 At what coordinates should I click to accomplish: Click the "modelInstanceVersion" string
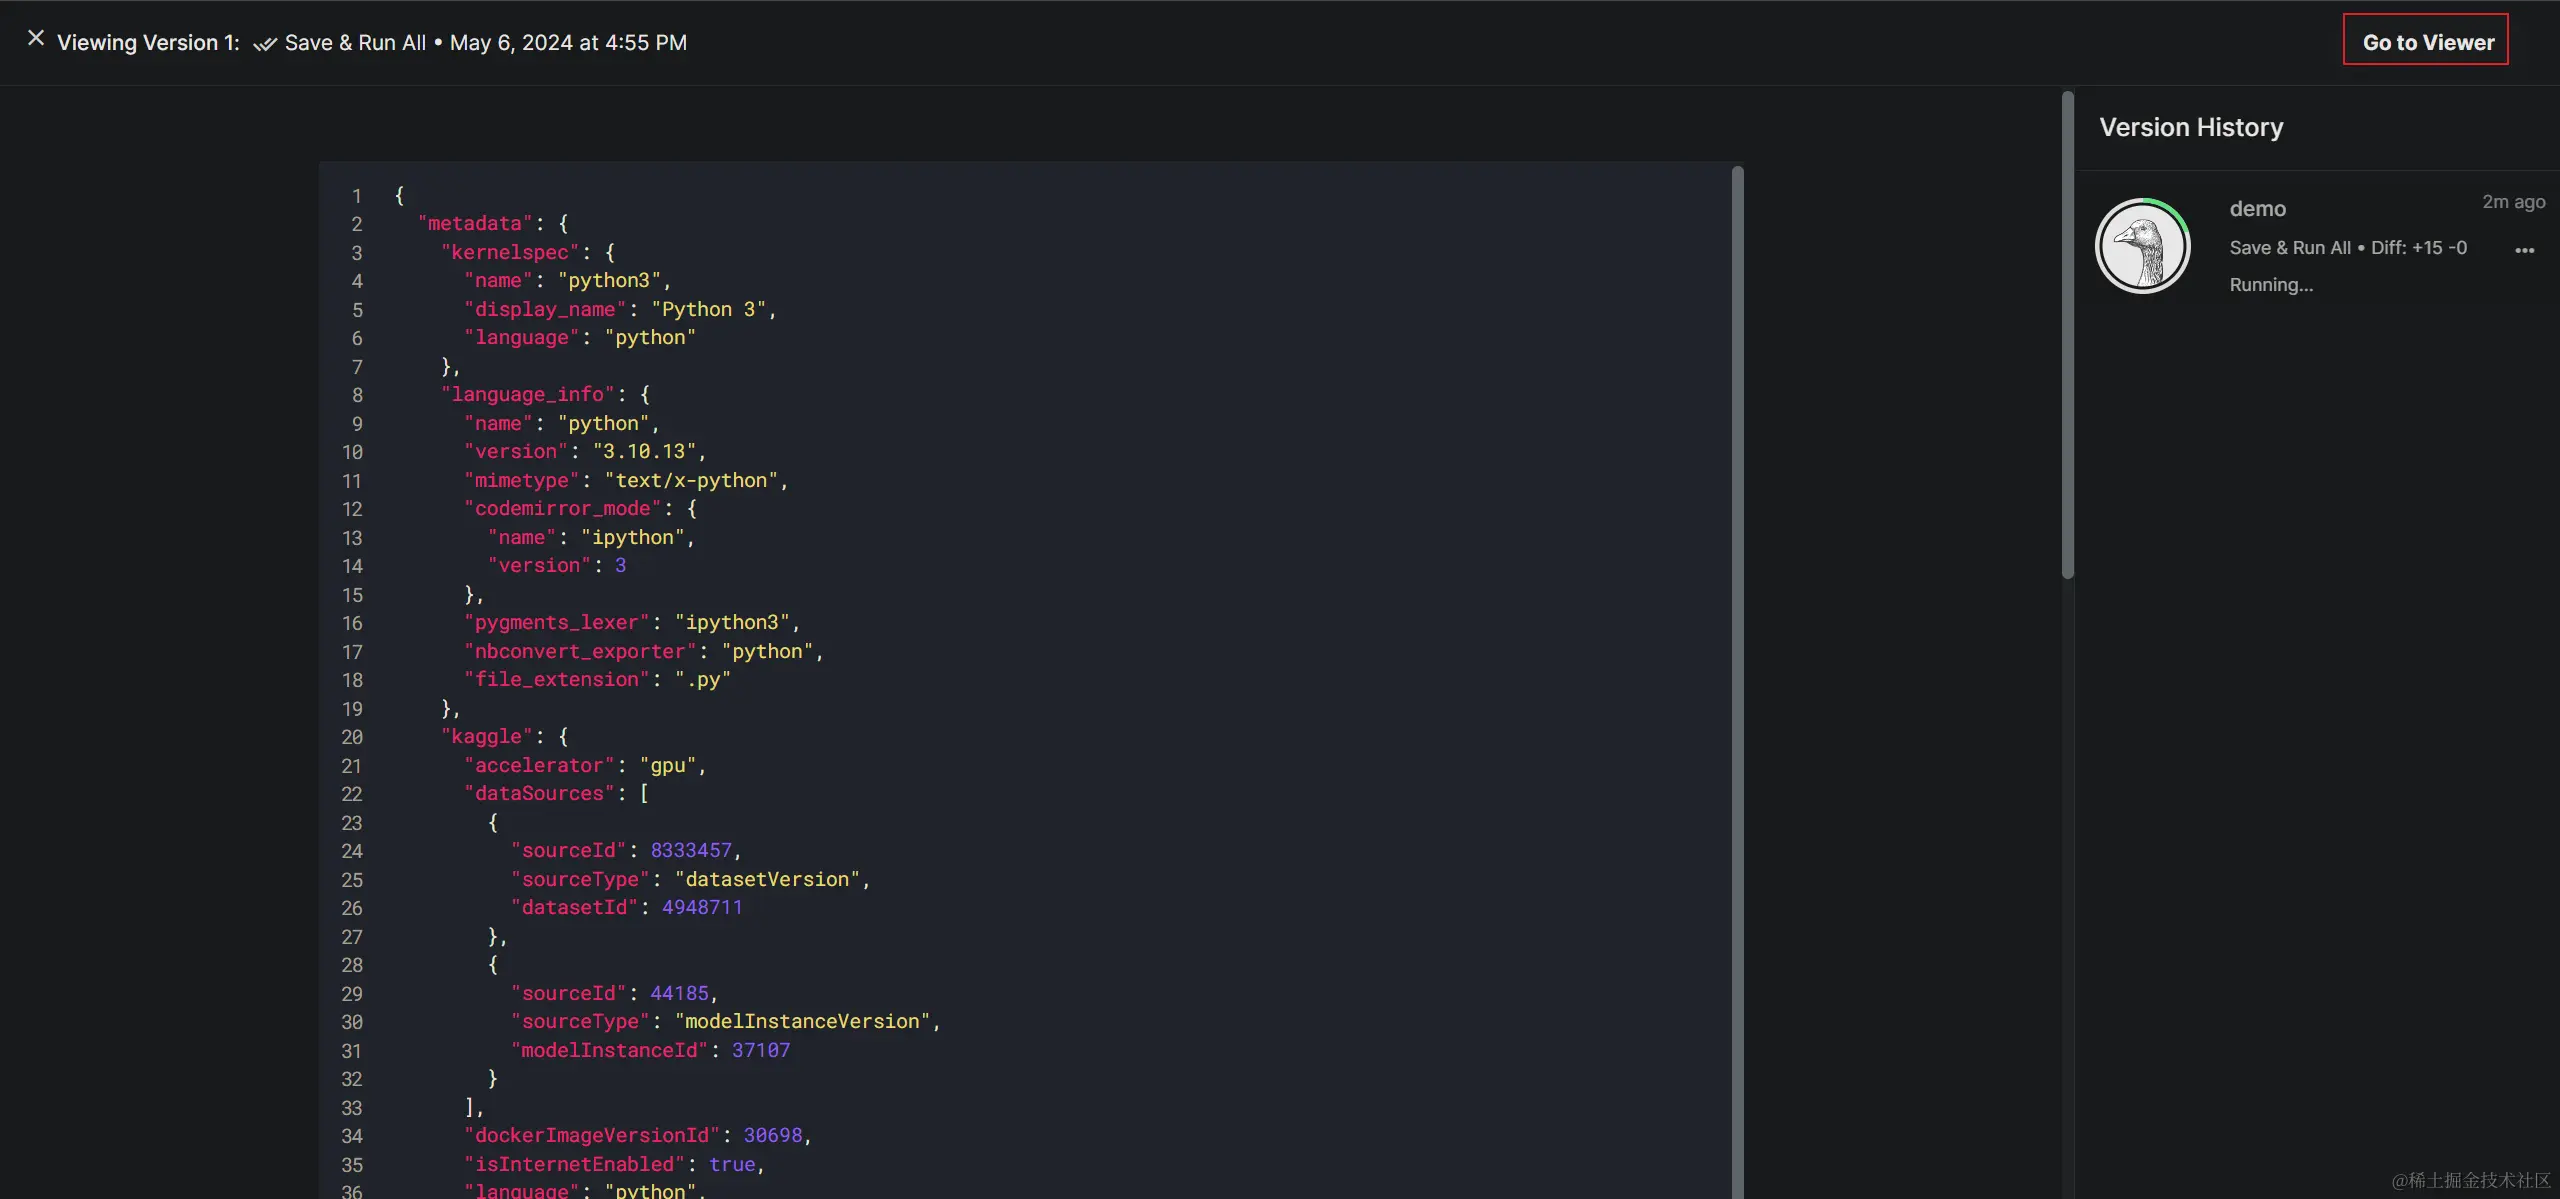pyautogui.click(x=802, y=1022)
